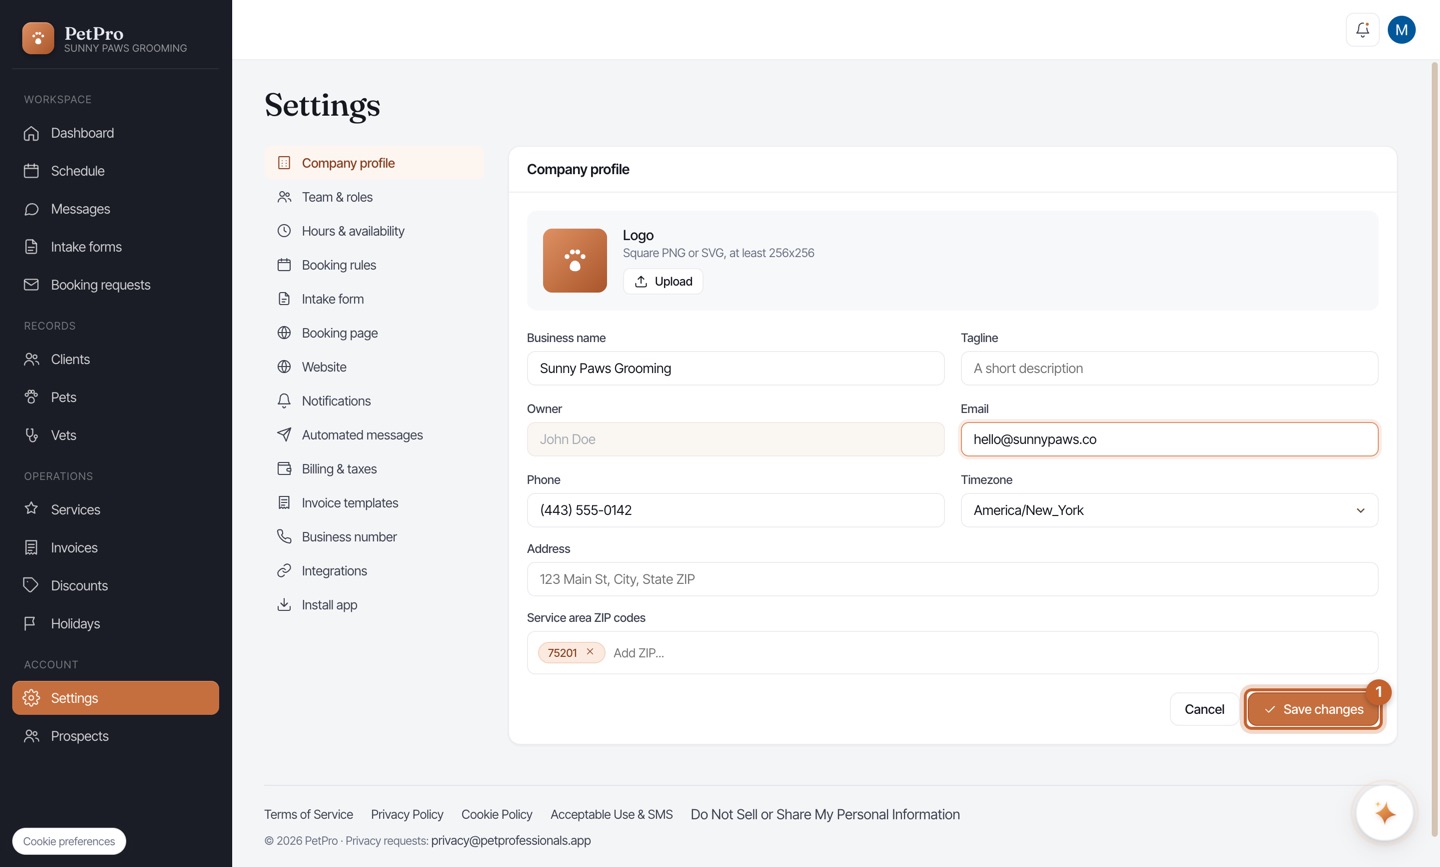Click the Upload logo button
1440x867 pixels.
click(x=663, y=281)
